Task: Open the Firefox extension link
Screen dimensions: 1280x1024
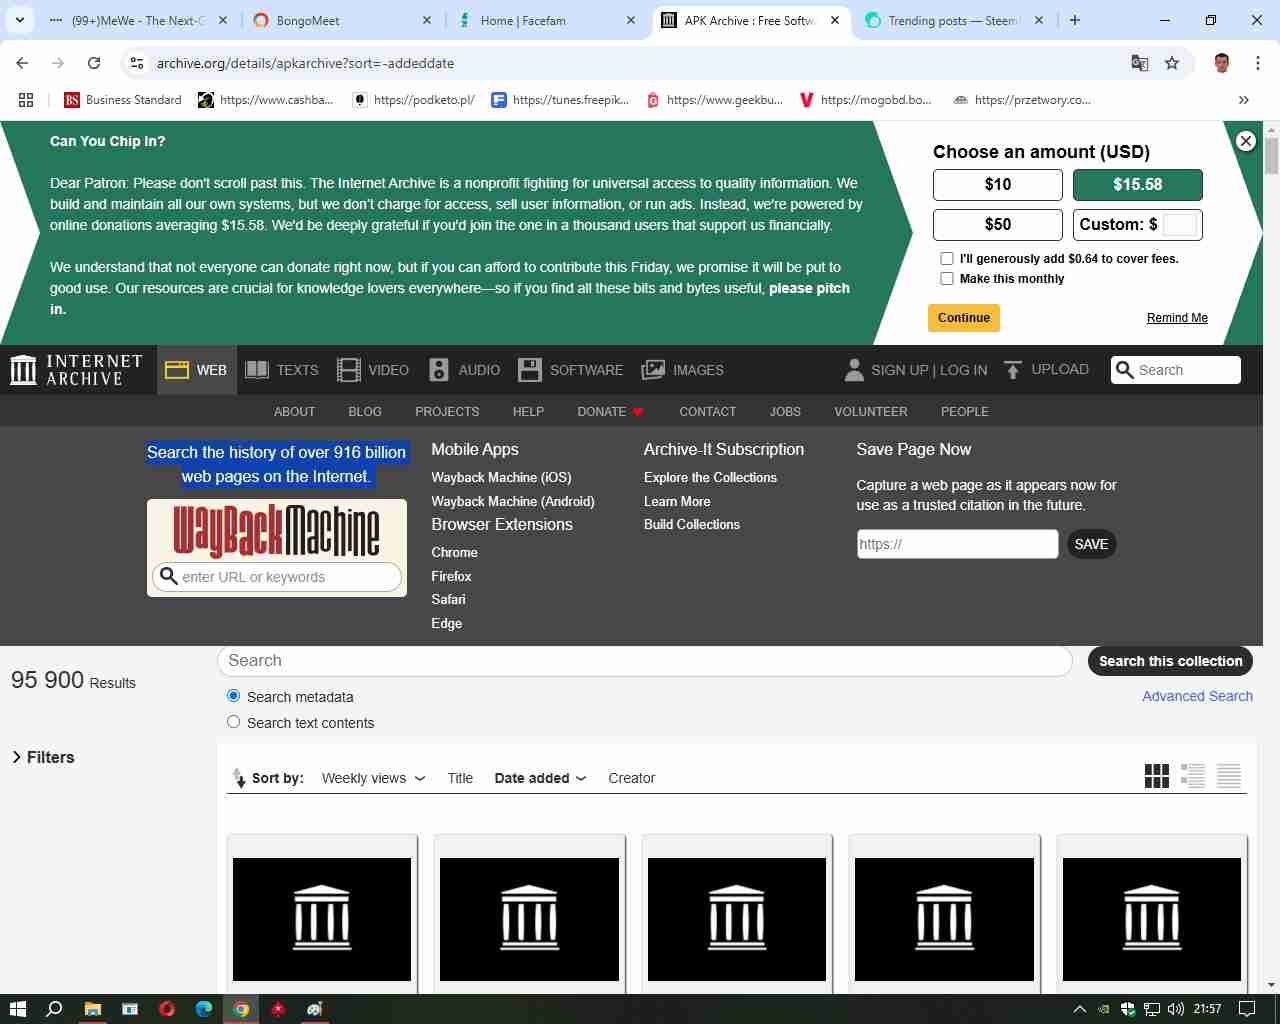Action: pos(451,577)
